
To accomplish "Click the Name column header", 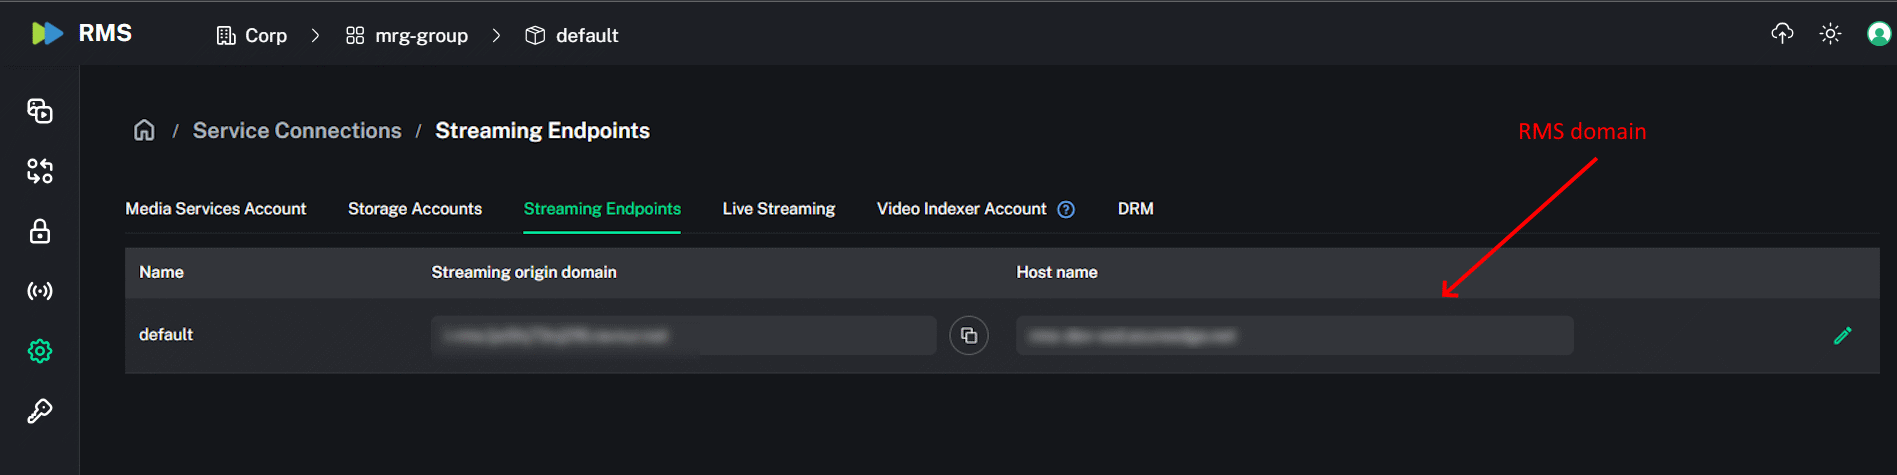I will coord(161,272).
